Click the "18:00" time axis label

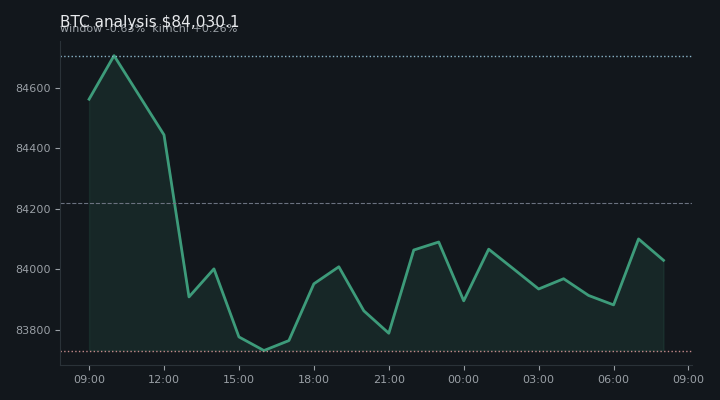pyautogui.click(x=314, y=379)
